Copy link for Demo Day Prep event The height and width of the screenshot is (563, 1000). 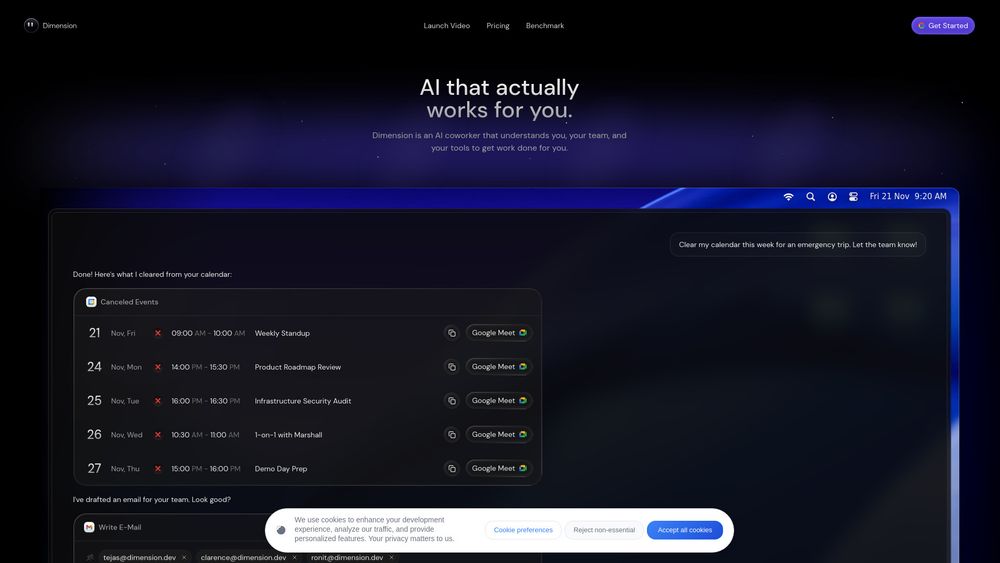(x=452, y=468)
